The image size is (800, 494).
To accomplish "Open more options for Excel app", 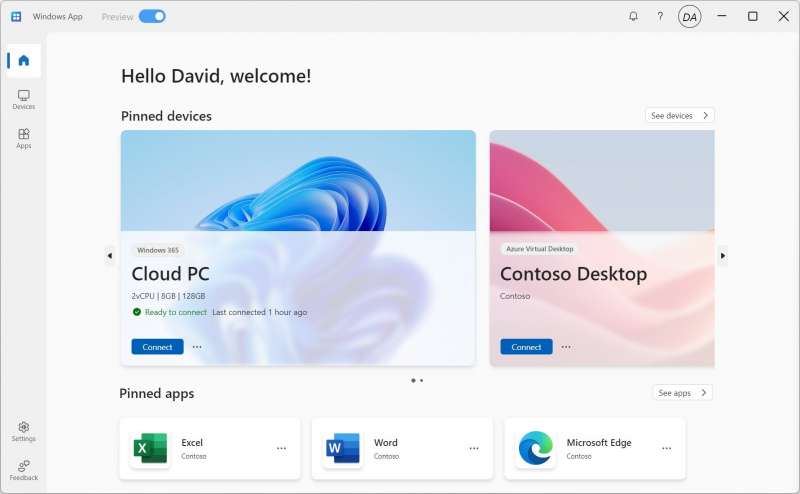I will [281, 448].
